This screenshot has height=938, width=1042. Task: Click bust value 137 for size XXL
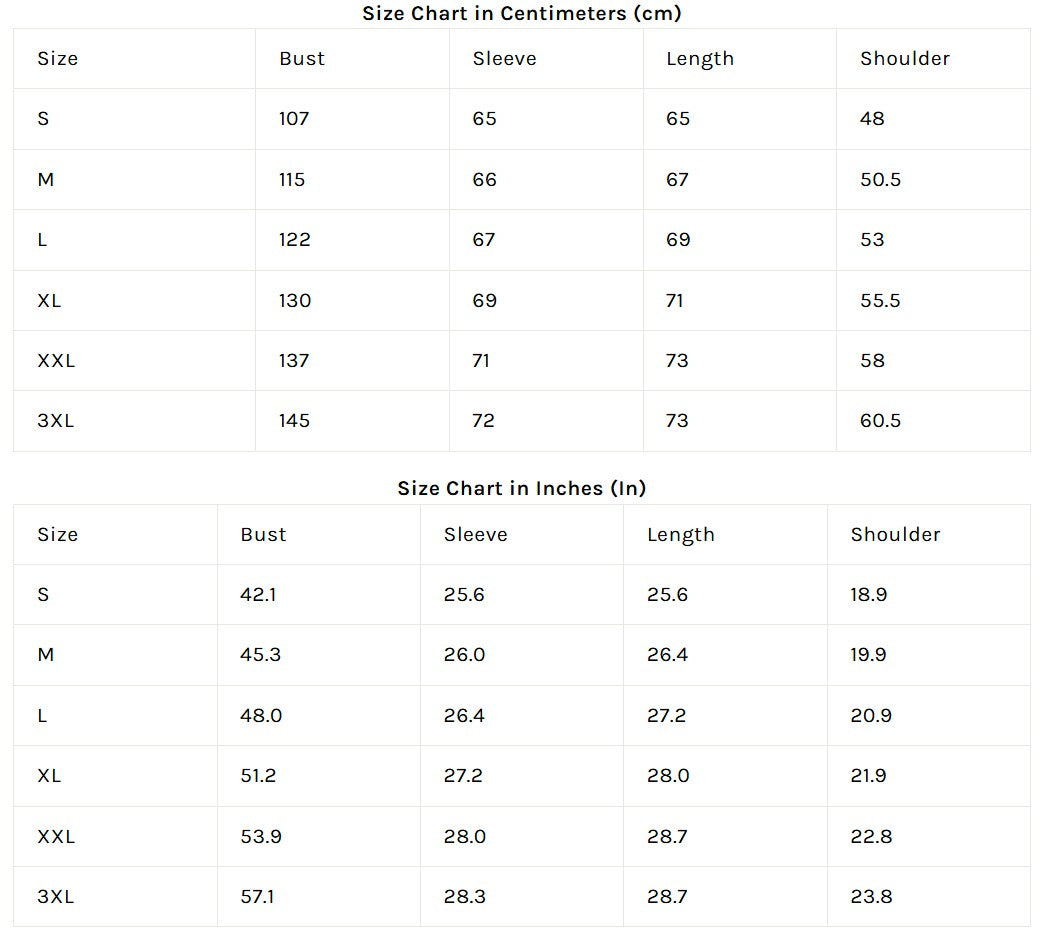click(x=294, y=361)
